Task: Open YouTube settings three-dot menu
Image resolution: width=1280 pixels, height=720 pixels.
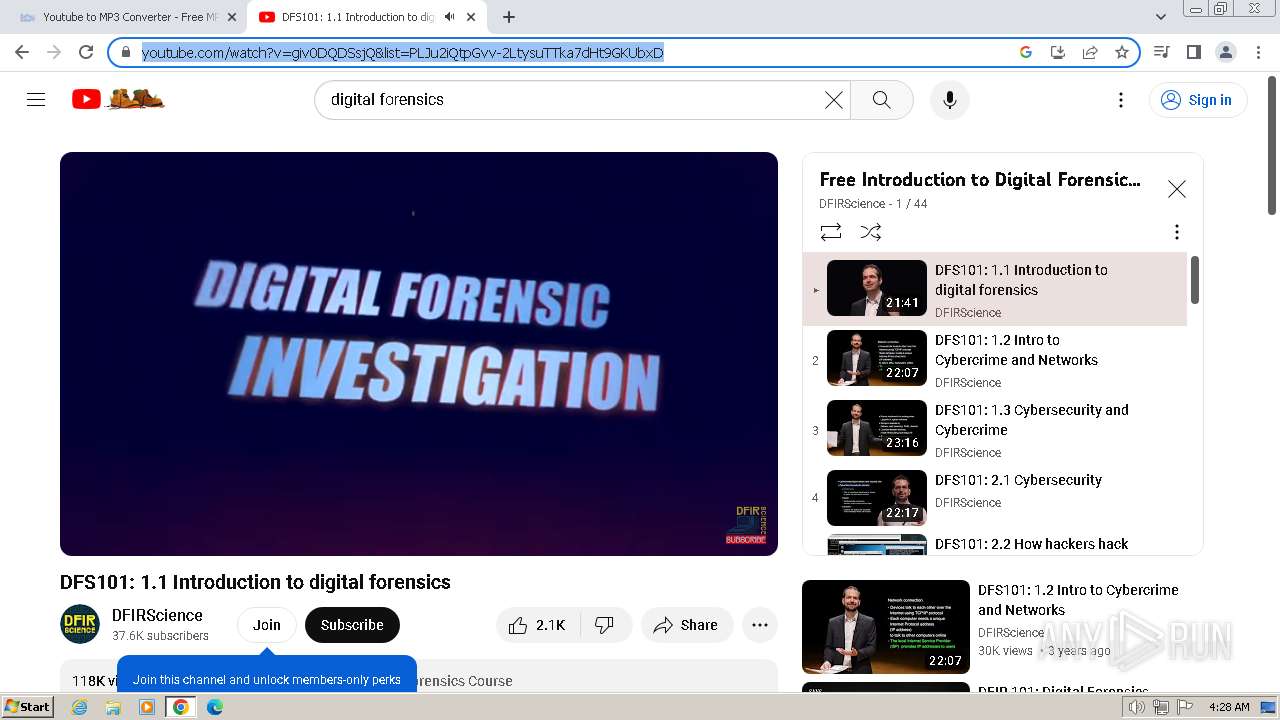Action: pyautogui.click(x=1121, y=100)
